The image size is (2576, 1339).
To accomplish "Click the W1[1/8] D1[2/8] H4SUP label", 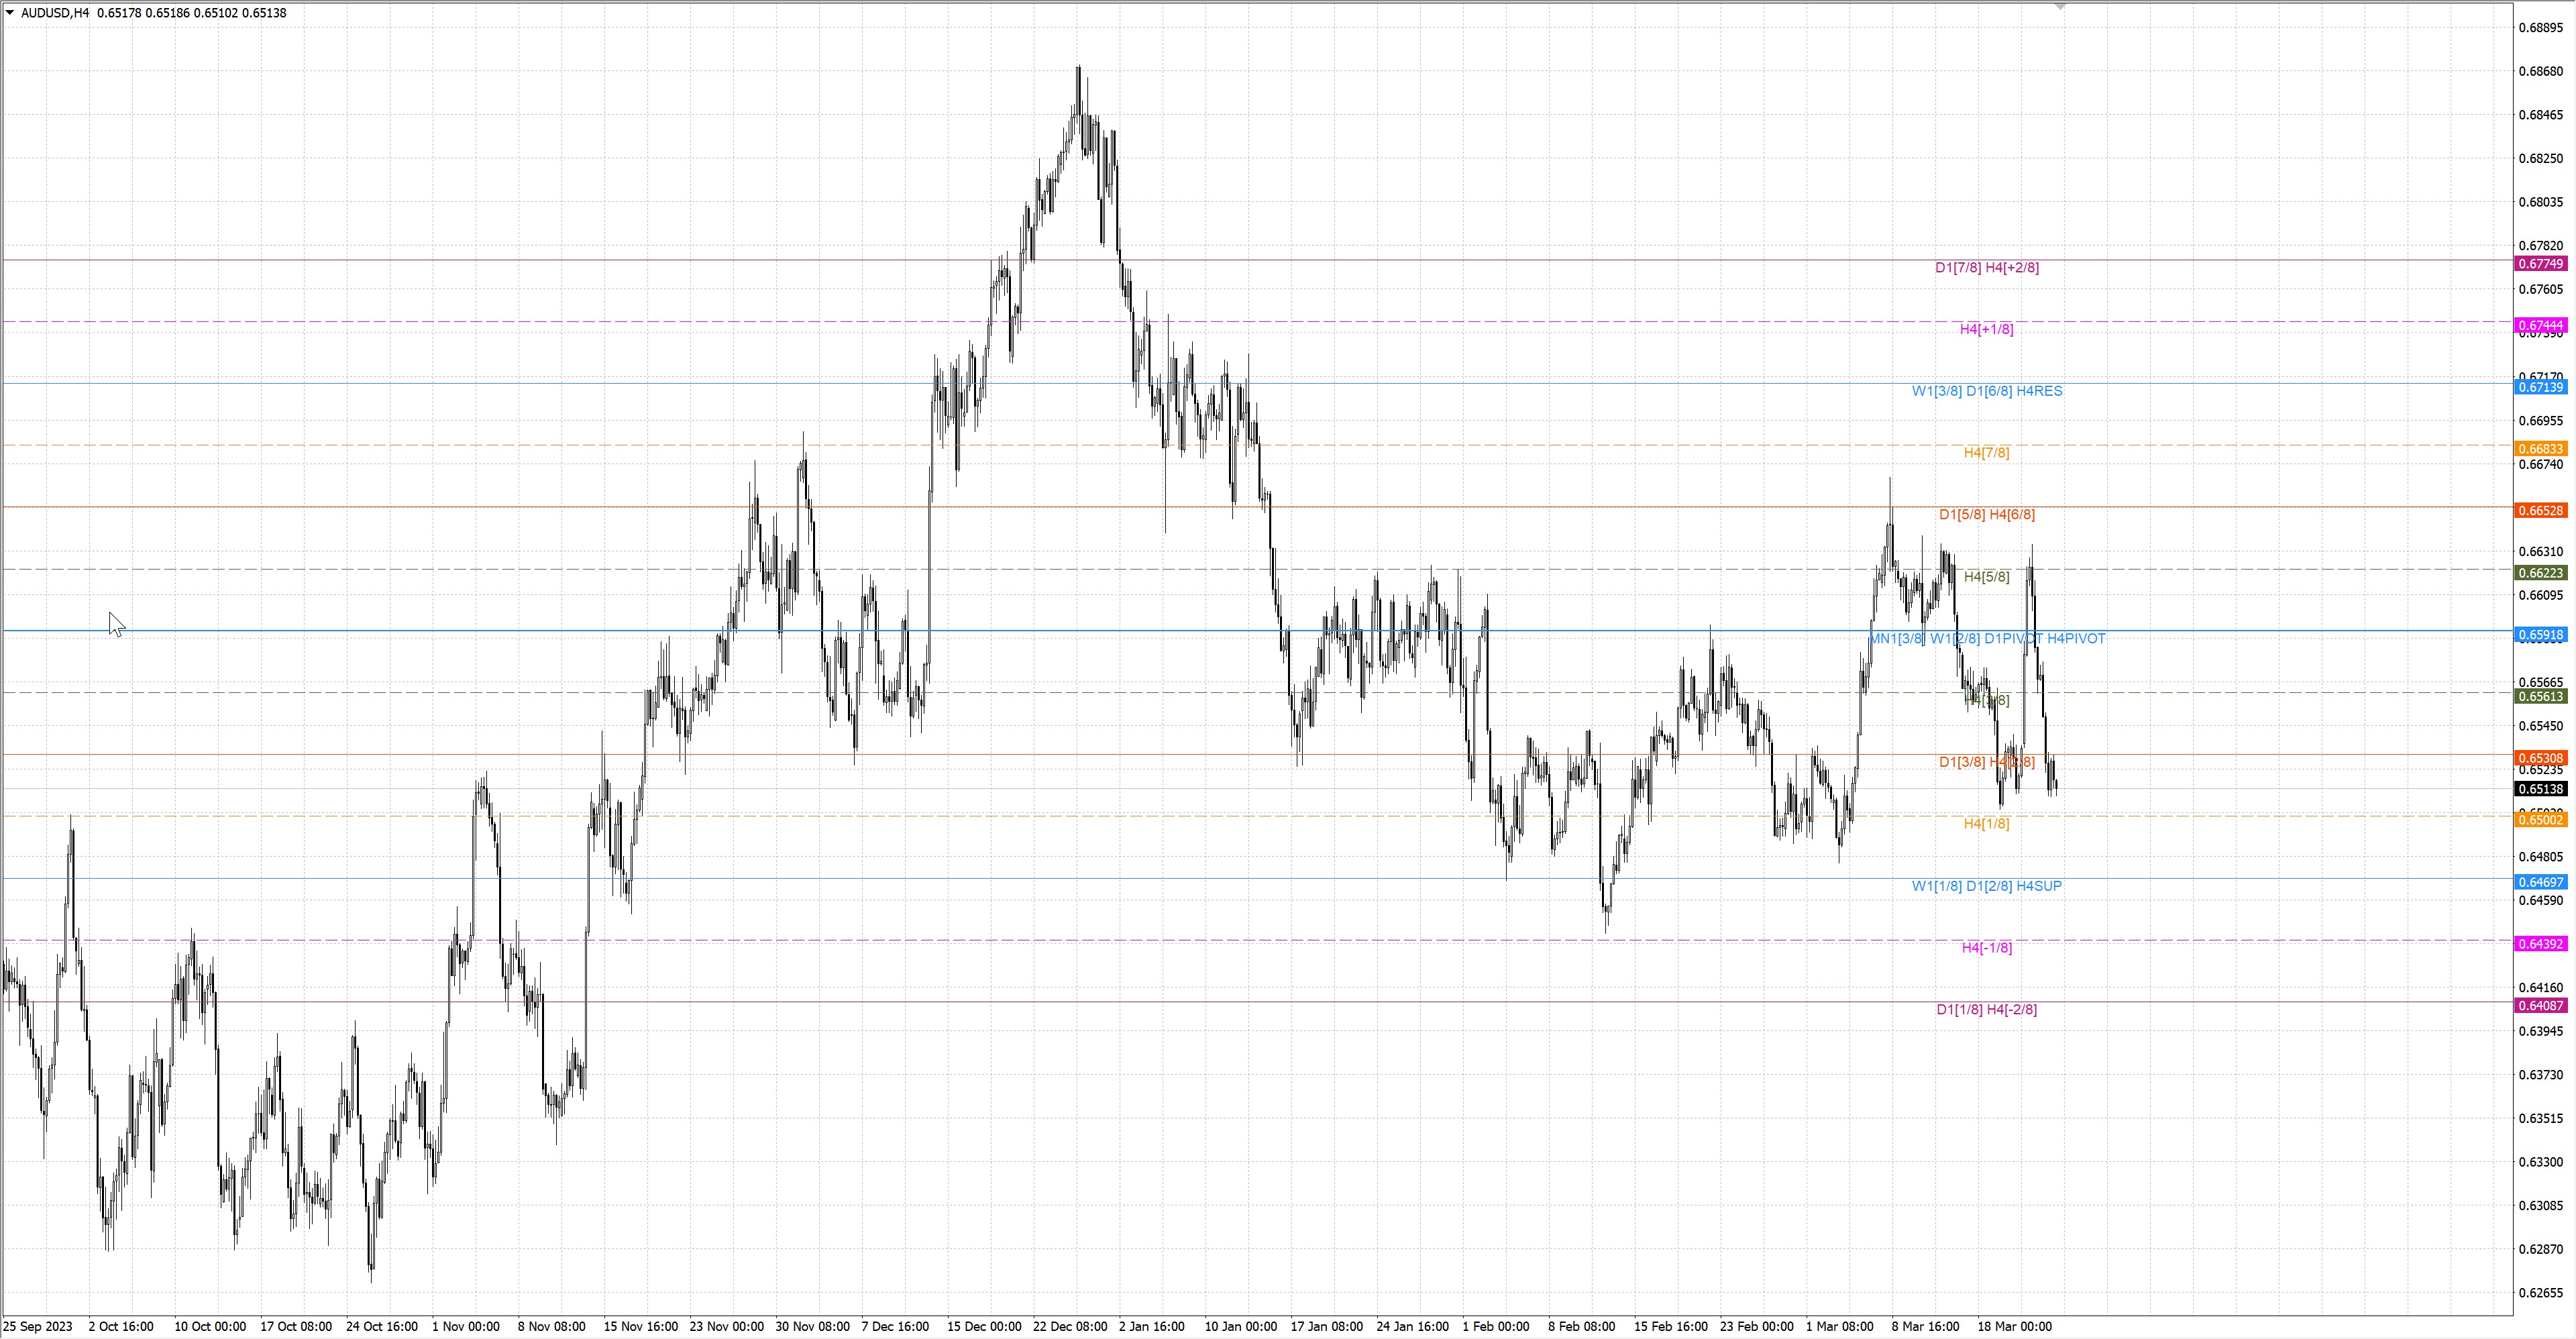I will pyautogui.click(x=1986, y=886).
